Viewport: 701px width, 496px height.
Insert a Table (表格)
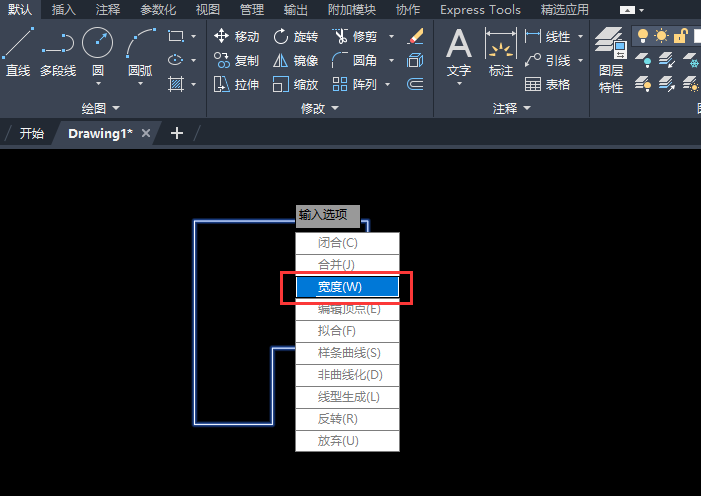pyautogui.click(x=548, y=84)
